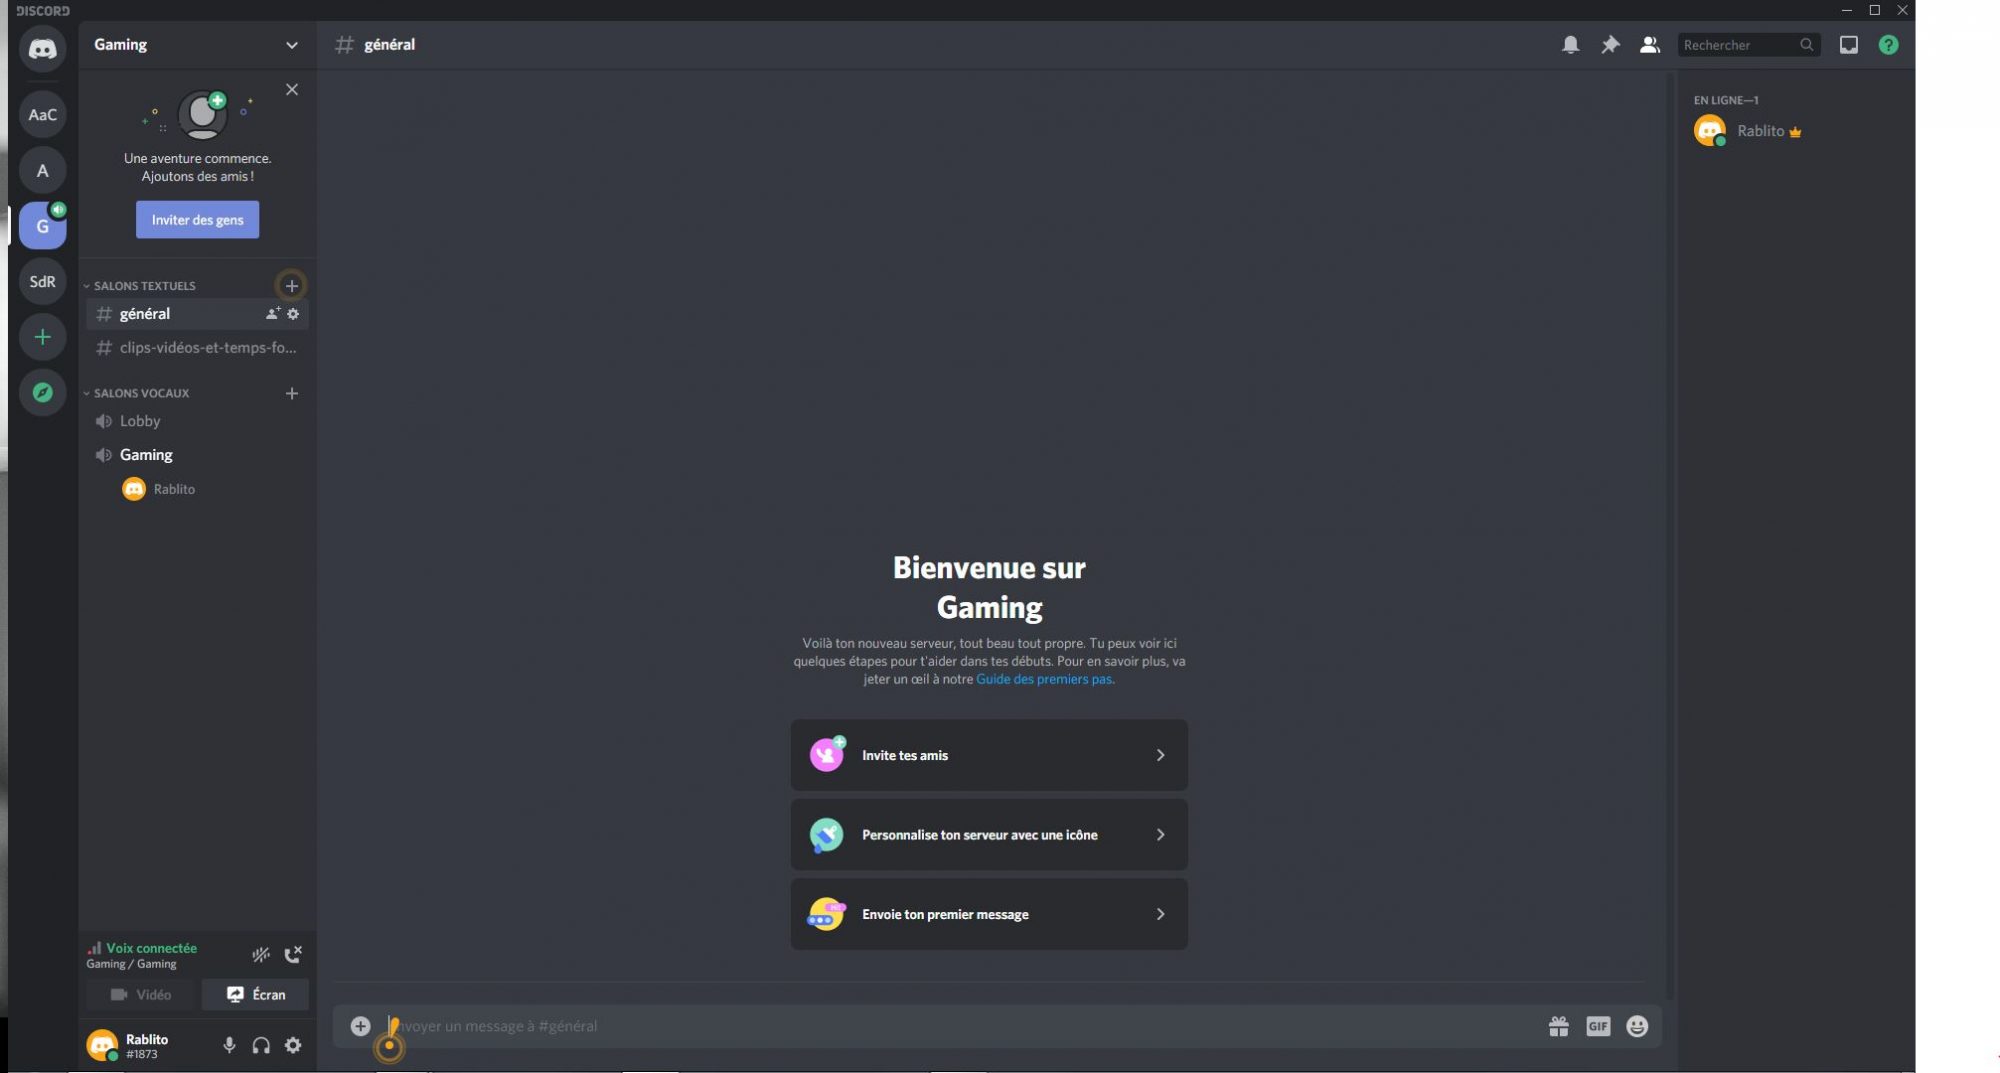Open Envoie ton premier message card
Image resolution: width=2000 pixels, height=1073 pixels.
tap(989, 914)
